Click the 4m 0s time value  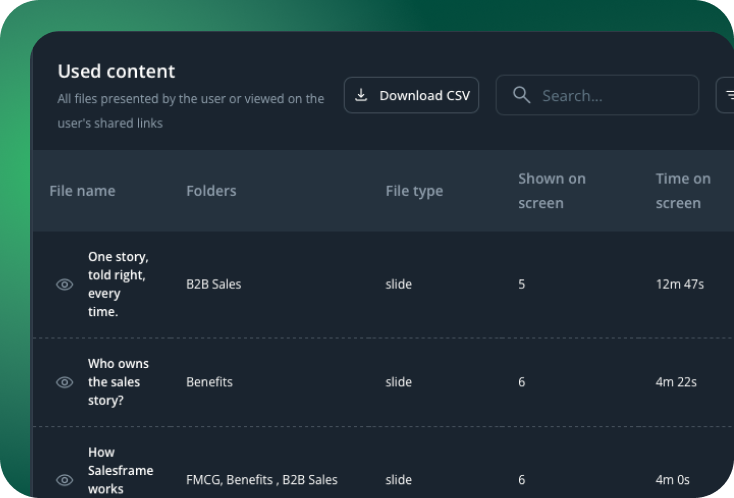(x=672, y=480)
